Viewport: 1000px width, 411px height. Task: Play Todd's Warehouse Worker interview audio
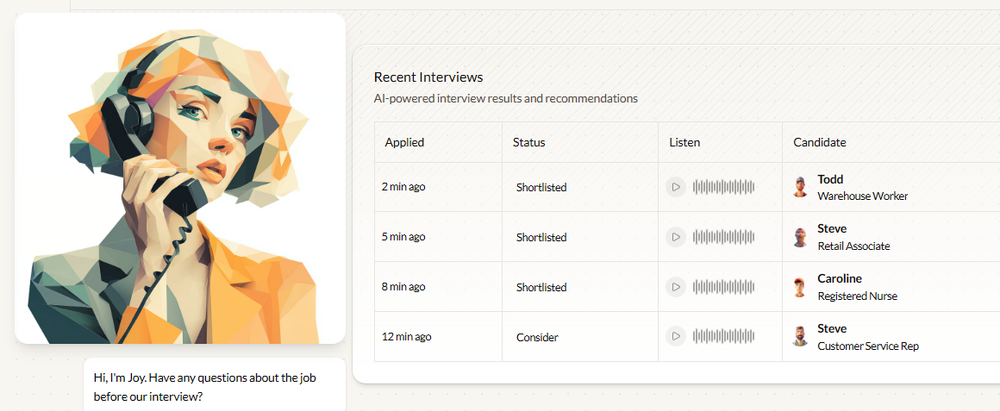click(675, 187)
